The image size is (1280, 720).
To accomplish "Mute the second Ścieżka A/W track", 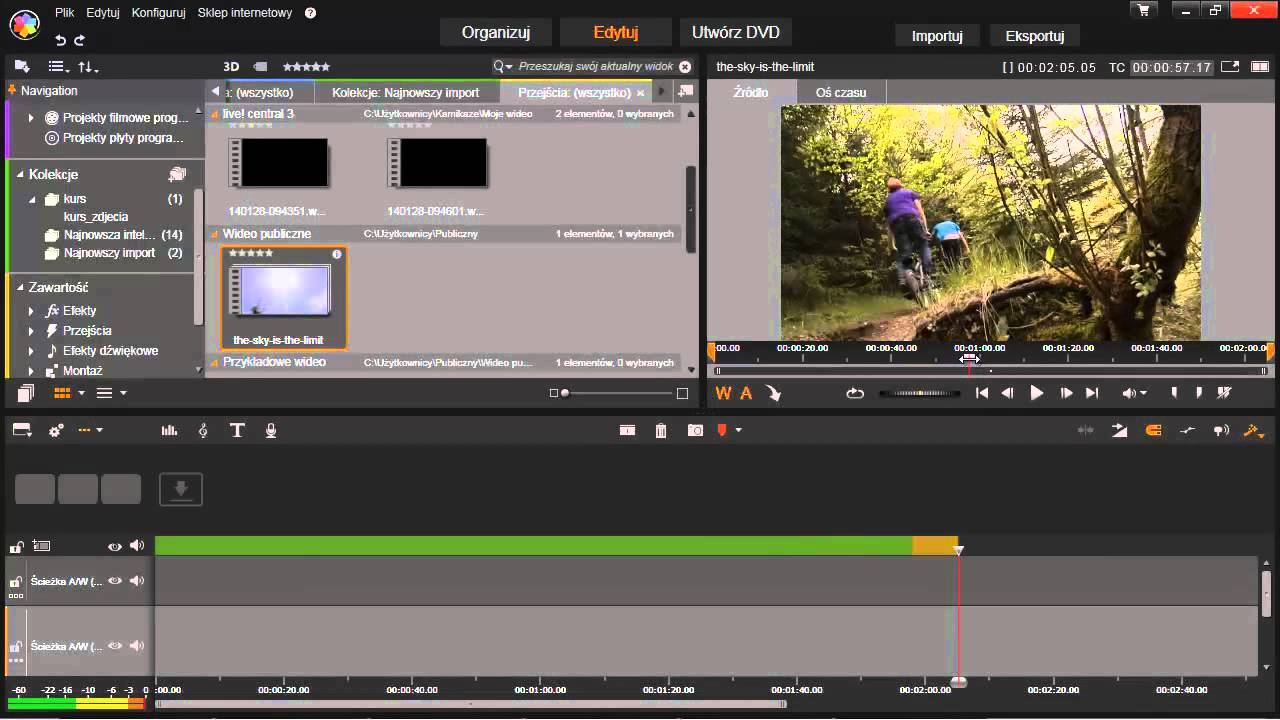I will pyautogui.click(x=137, y=646).
